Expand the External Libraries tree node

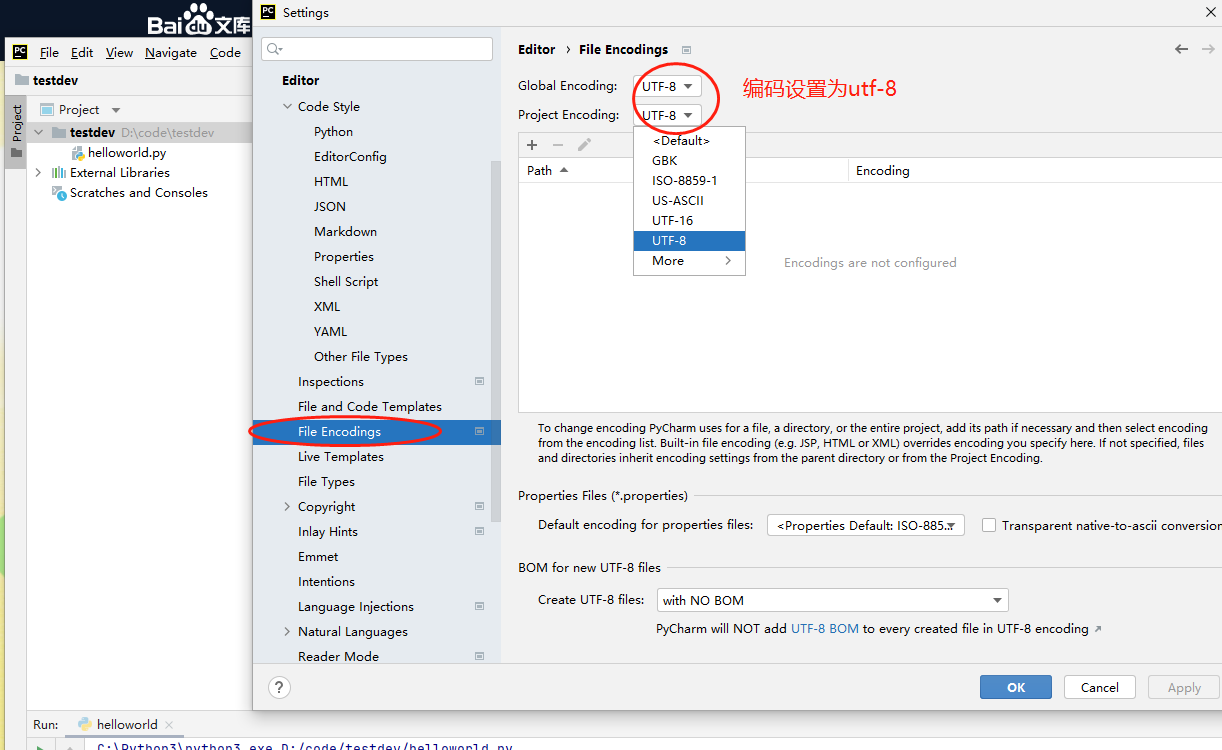tap(39, 173)
